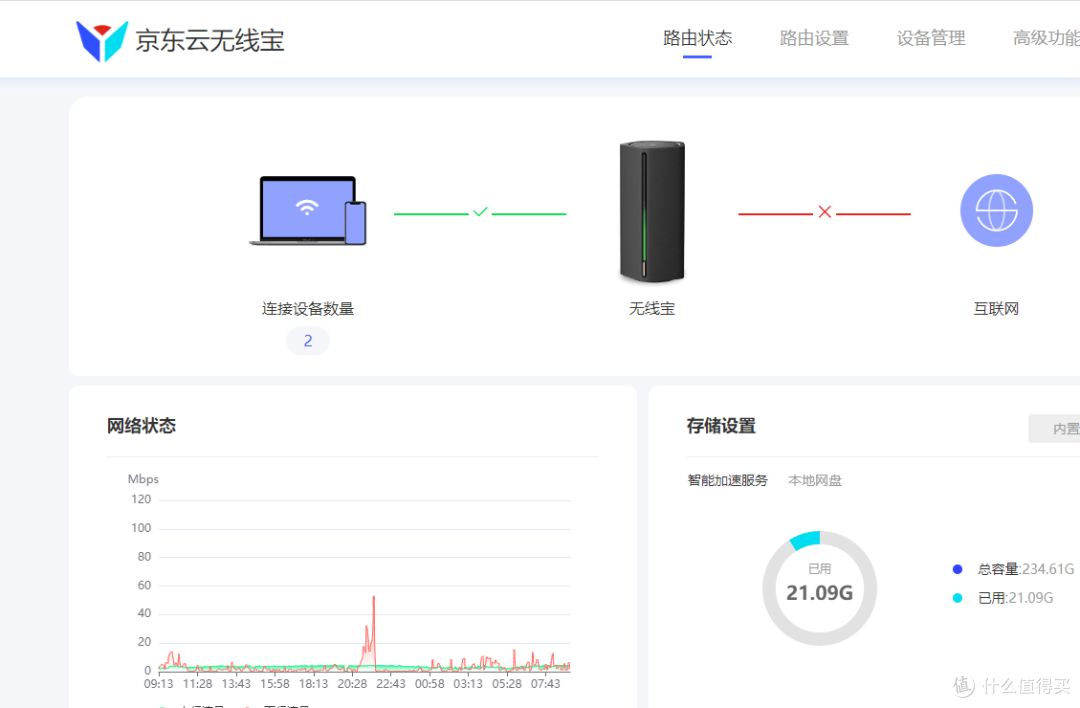
Task: Click the internet globe icon
Action: pyautogui.click(x=996, y=210)
